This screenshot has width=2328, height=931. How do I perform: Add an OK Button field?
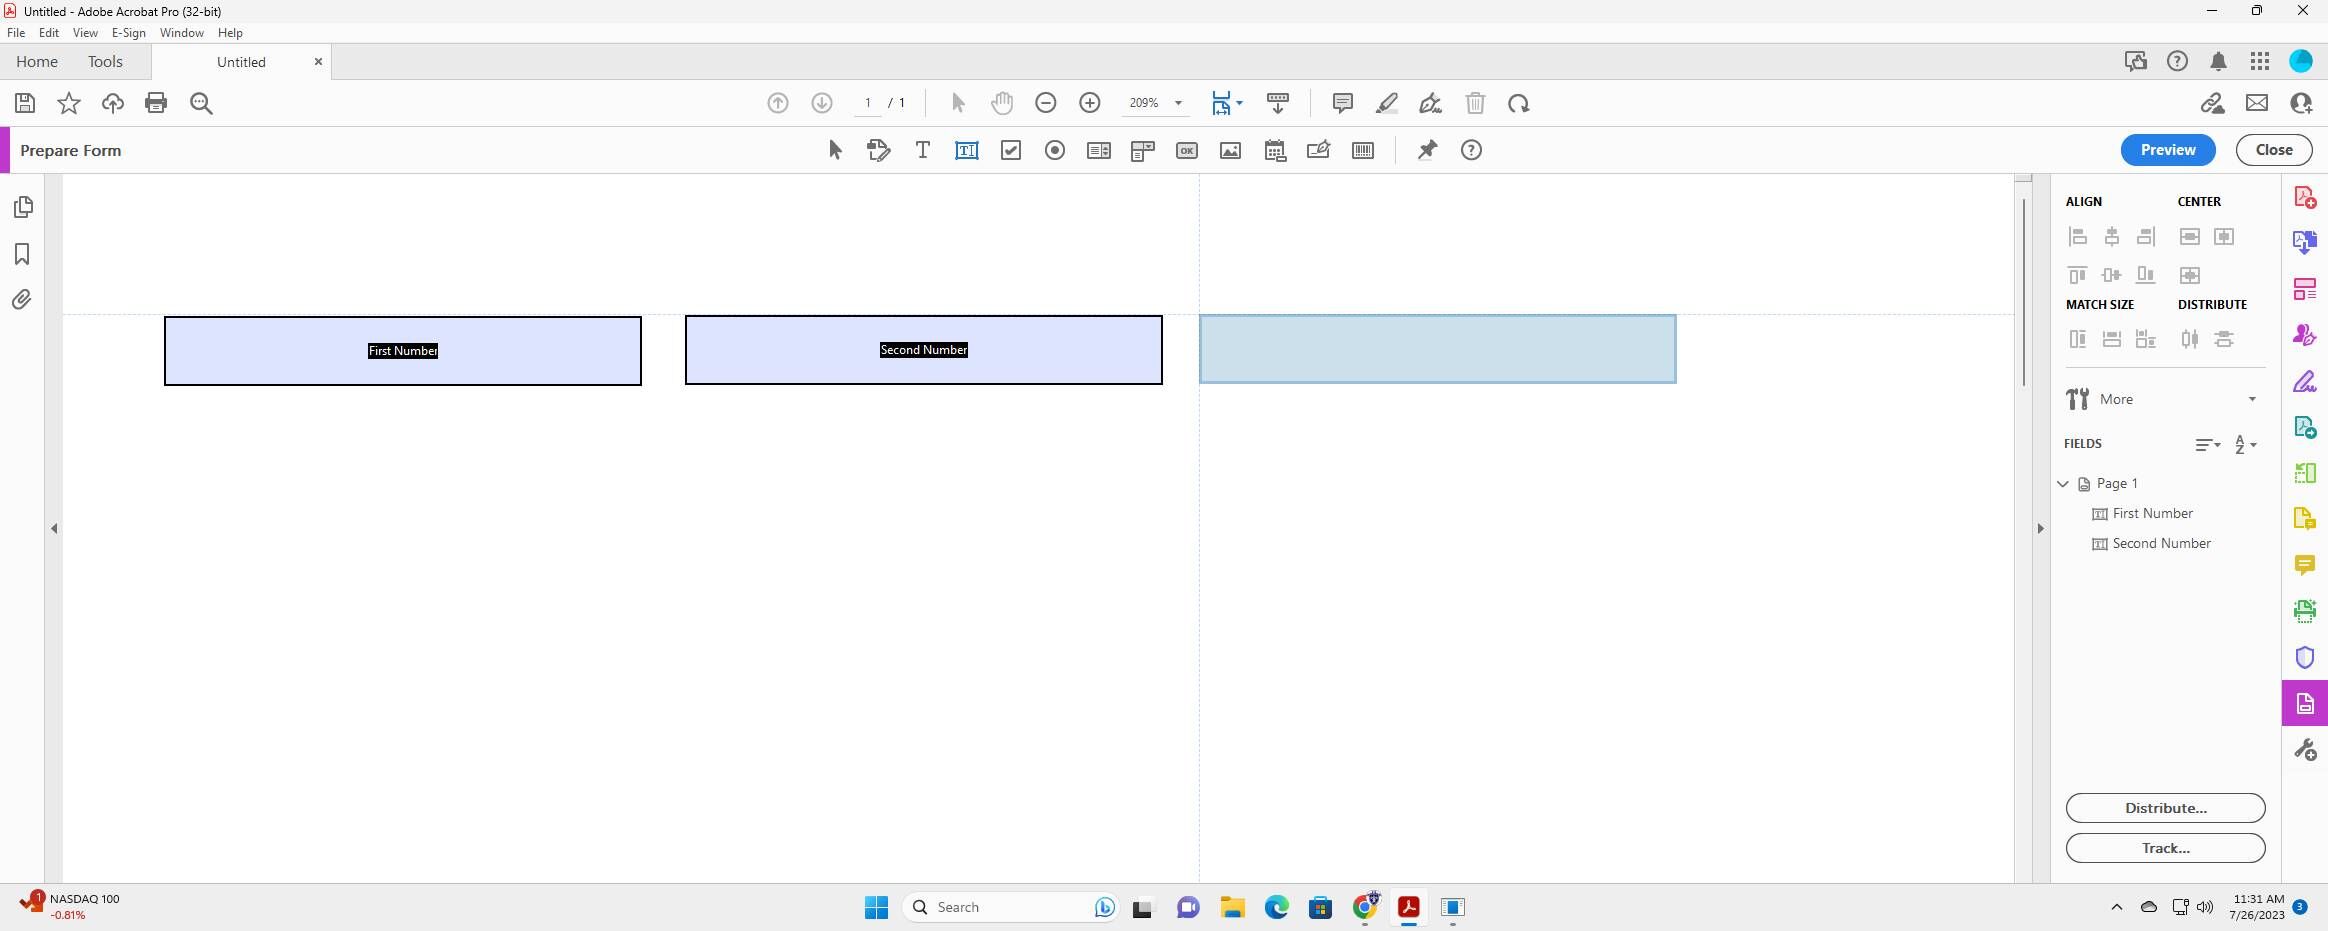point(1186,150)
